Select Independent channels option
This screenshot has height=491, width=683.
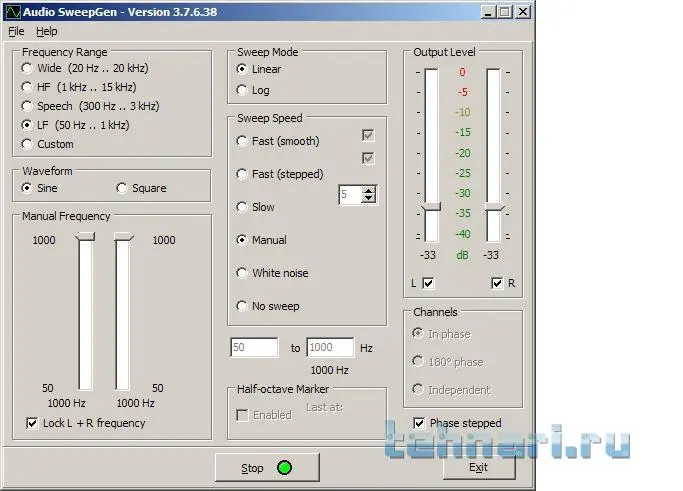451,389
